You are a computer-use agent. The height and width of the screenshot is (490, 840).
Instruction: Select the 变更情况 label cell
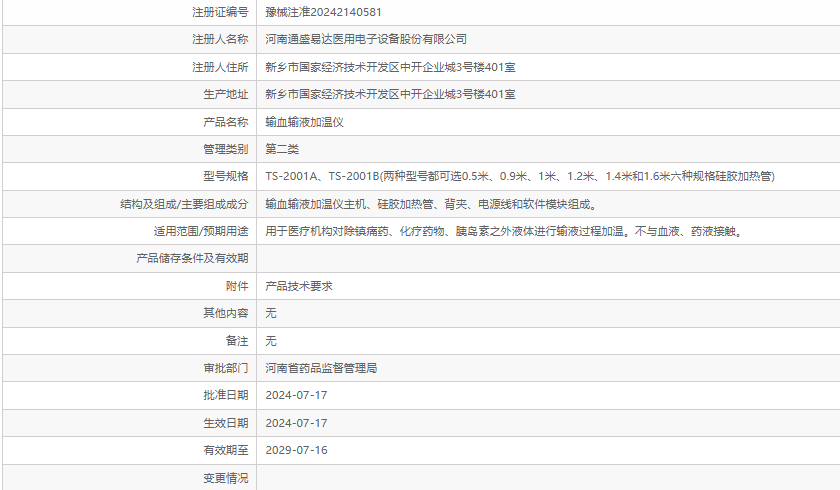[x=225, y=478]
